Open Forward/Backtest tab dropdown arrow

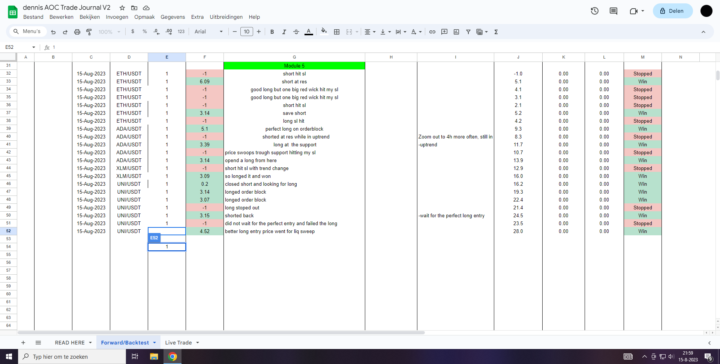point(154,342)
